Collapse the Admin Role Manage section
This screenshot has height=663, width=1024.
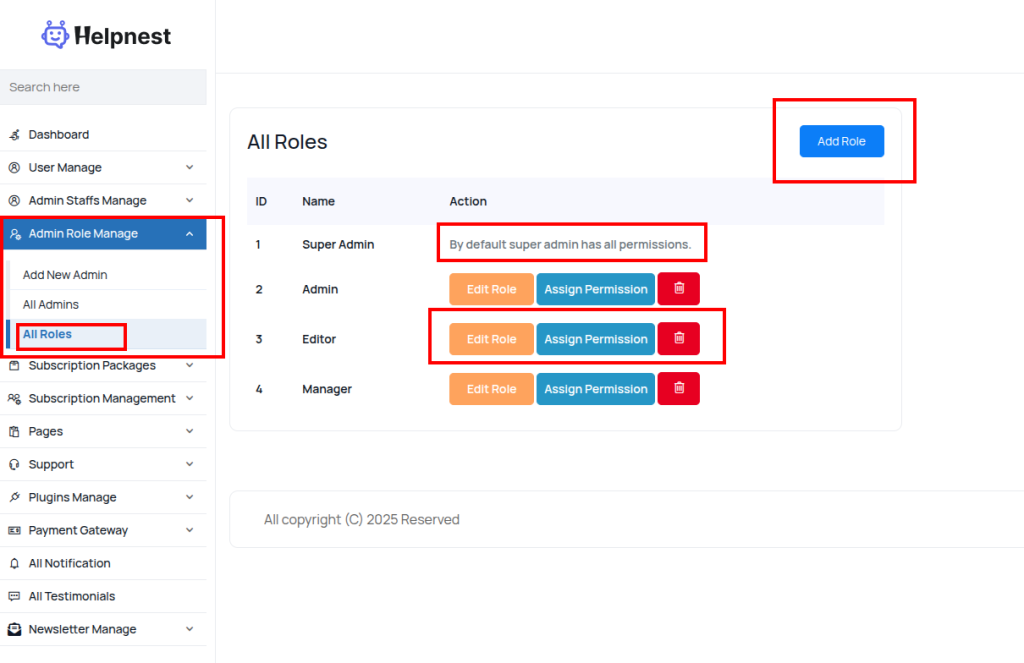tap(190, 234)
